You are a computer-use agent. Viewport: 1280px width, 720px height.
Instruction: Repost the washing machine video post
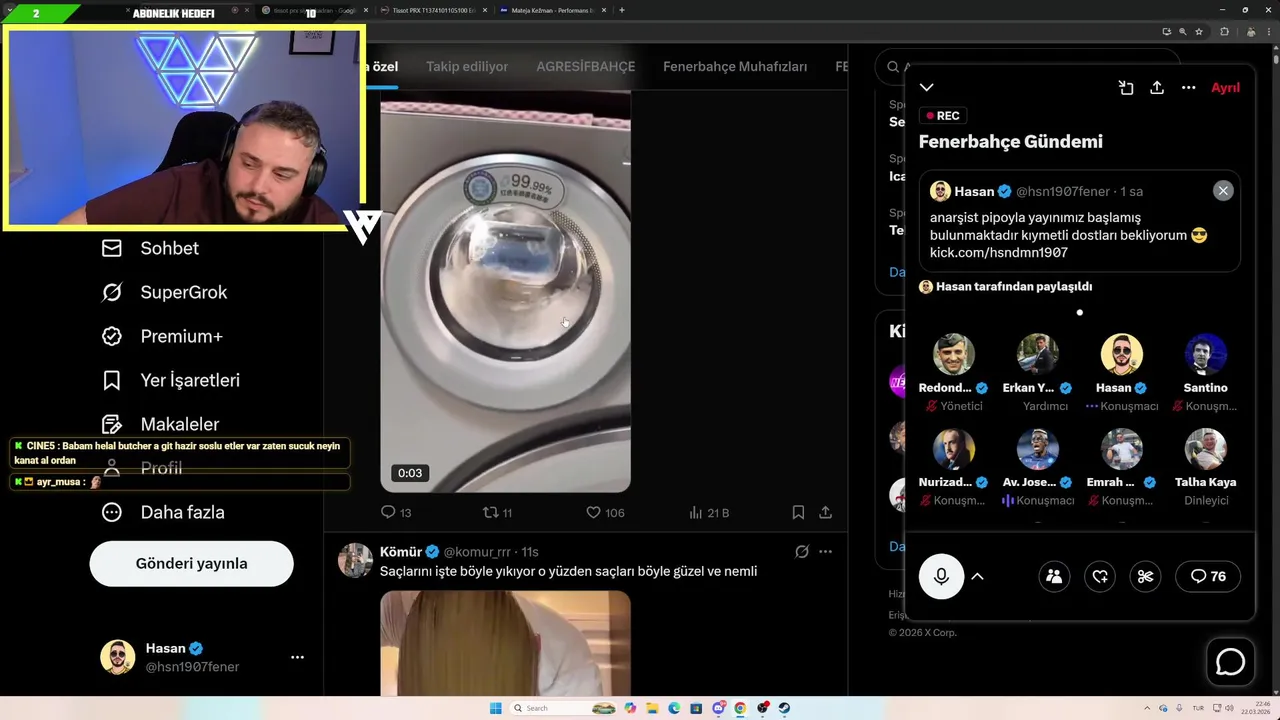coord(497,512)
